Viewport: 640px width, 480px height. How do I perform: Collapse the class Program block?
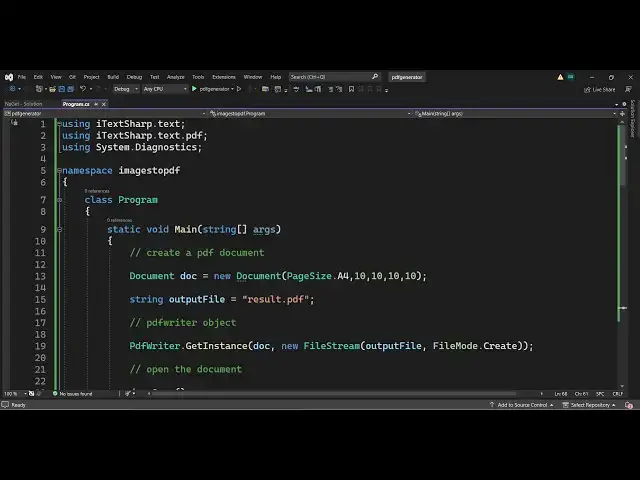pos(60,200)
